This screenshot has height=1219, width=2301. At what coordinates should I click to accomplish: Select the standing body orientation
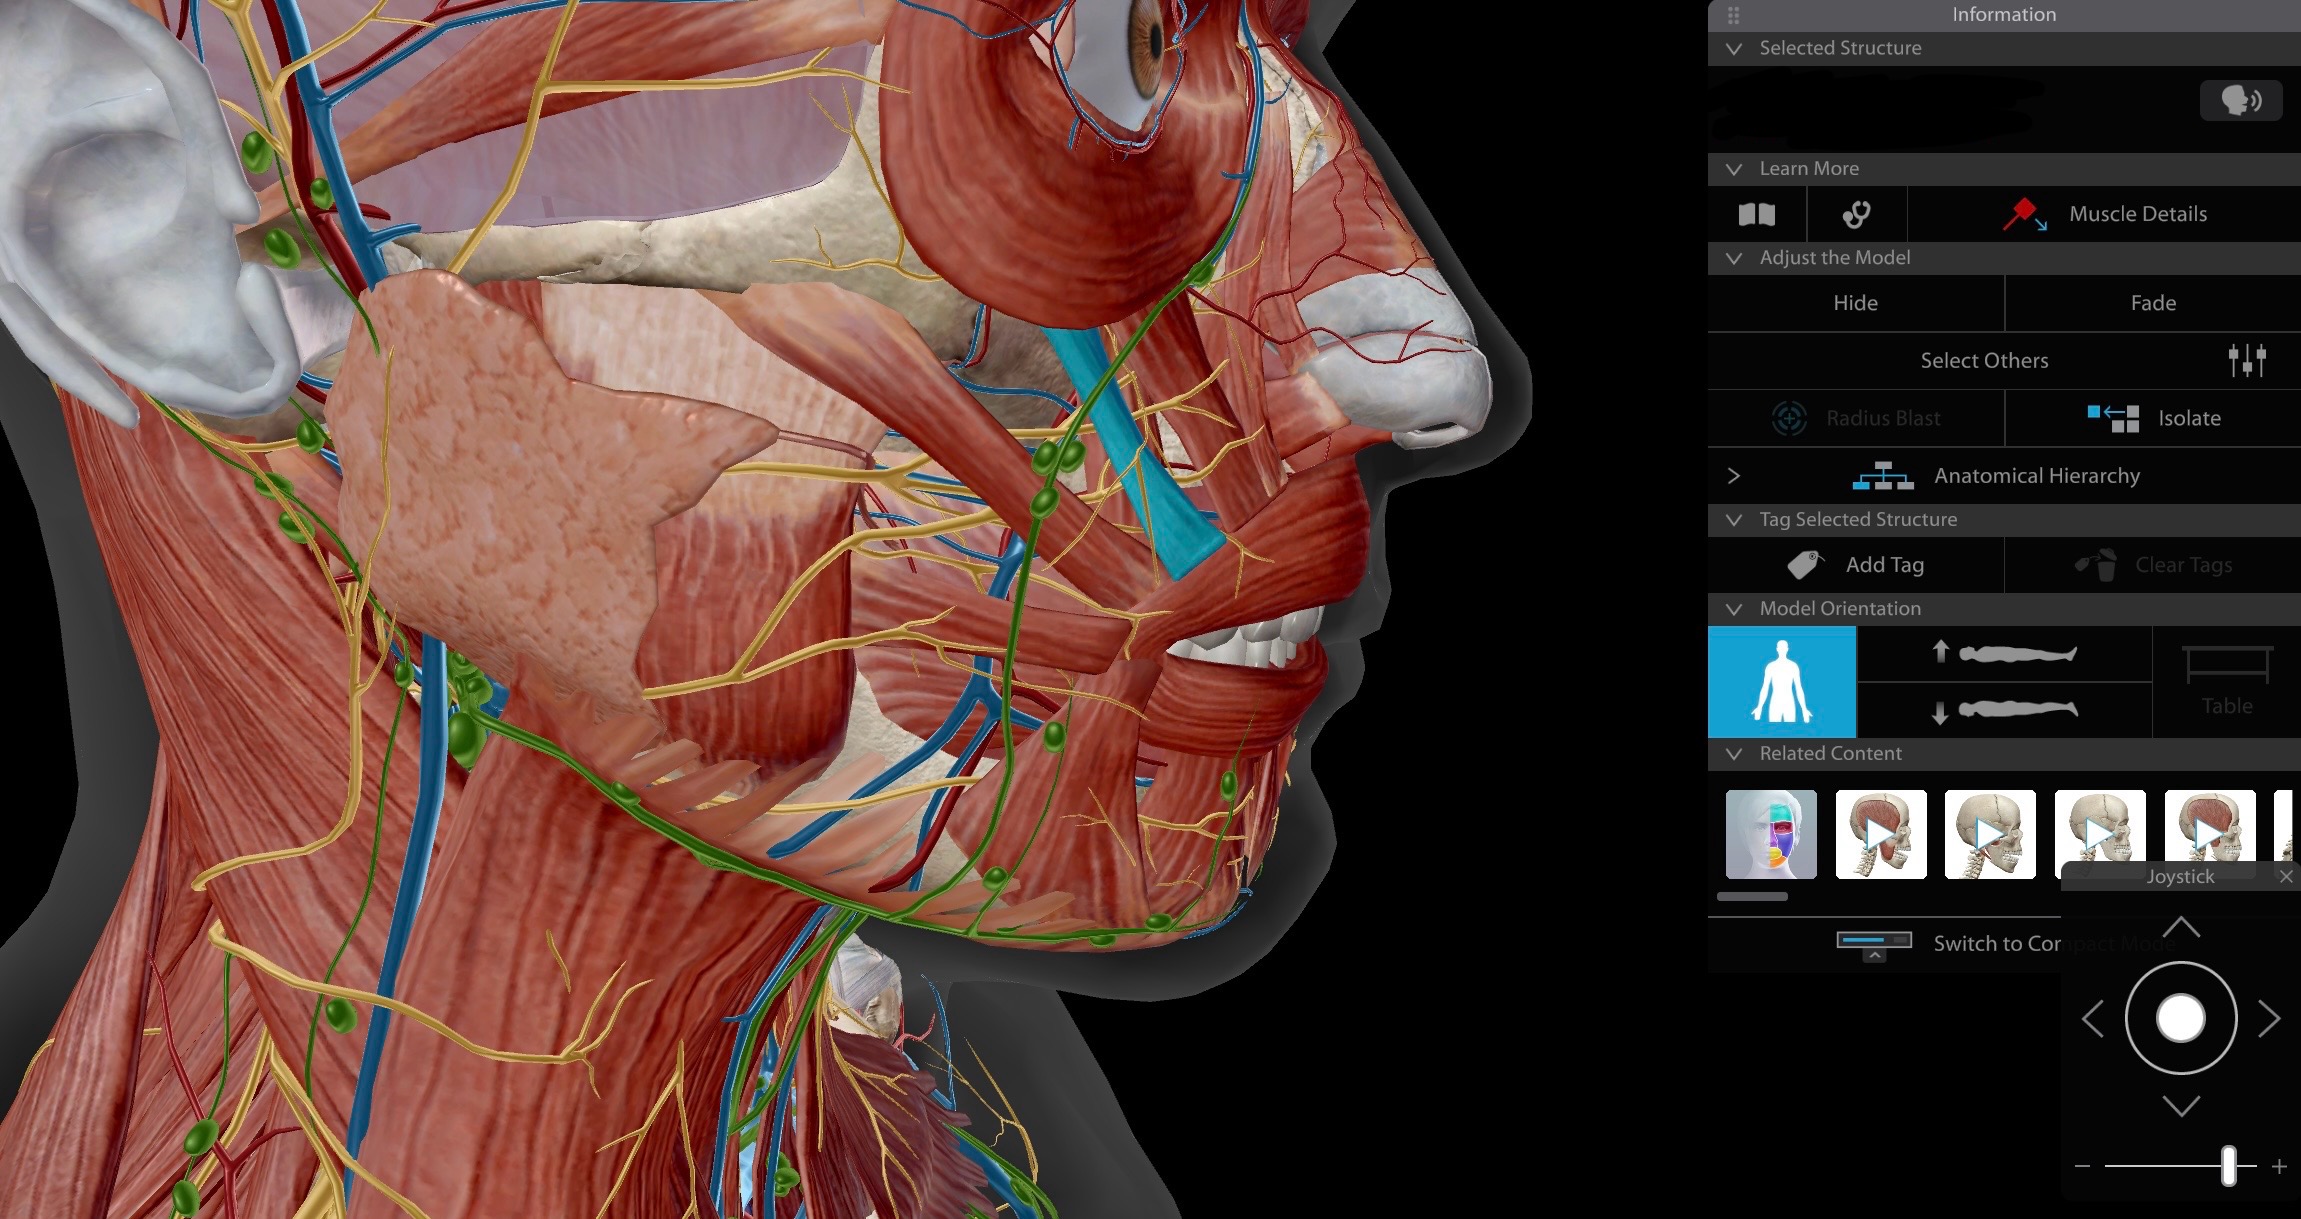coord(1782,682)
